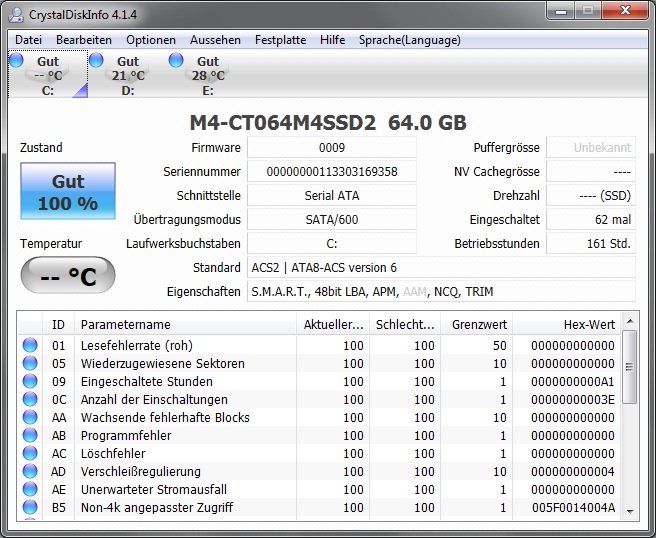Screen dimensions: 656x538
Task: Select drive E: at 28 °C
Action: [208, 74]
